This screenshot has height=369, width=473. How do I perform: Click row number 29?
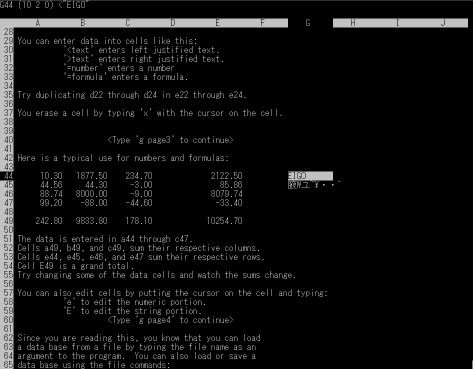(8, 41)
